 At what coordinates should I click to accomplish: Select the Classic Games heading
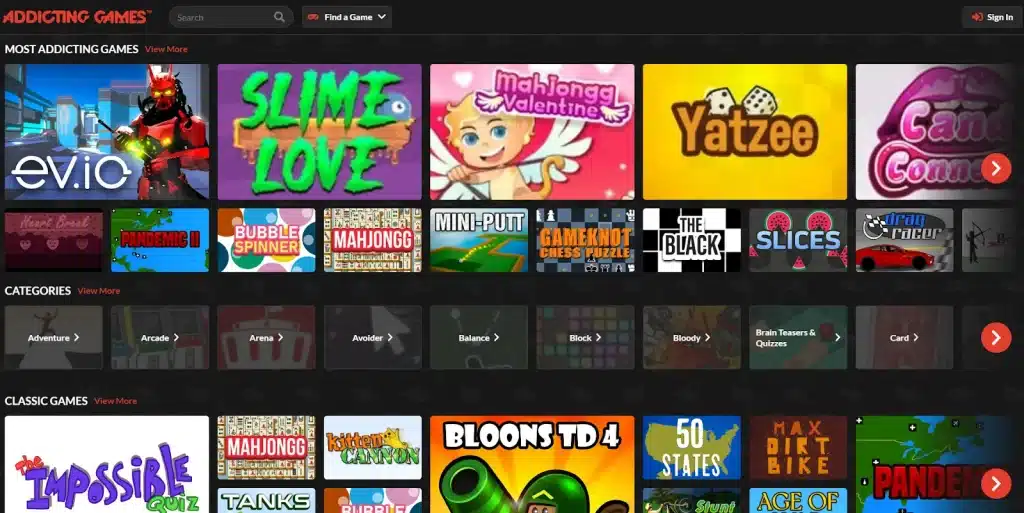click(46, 401)
